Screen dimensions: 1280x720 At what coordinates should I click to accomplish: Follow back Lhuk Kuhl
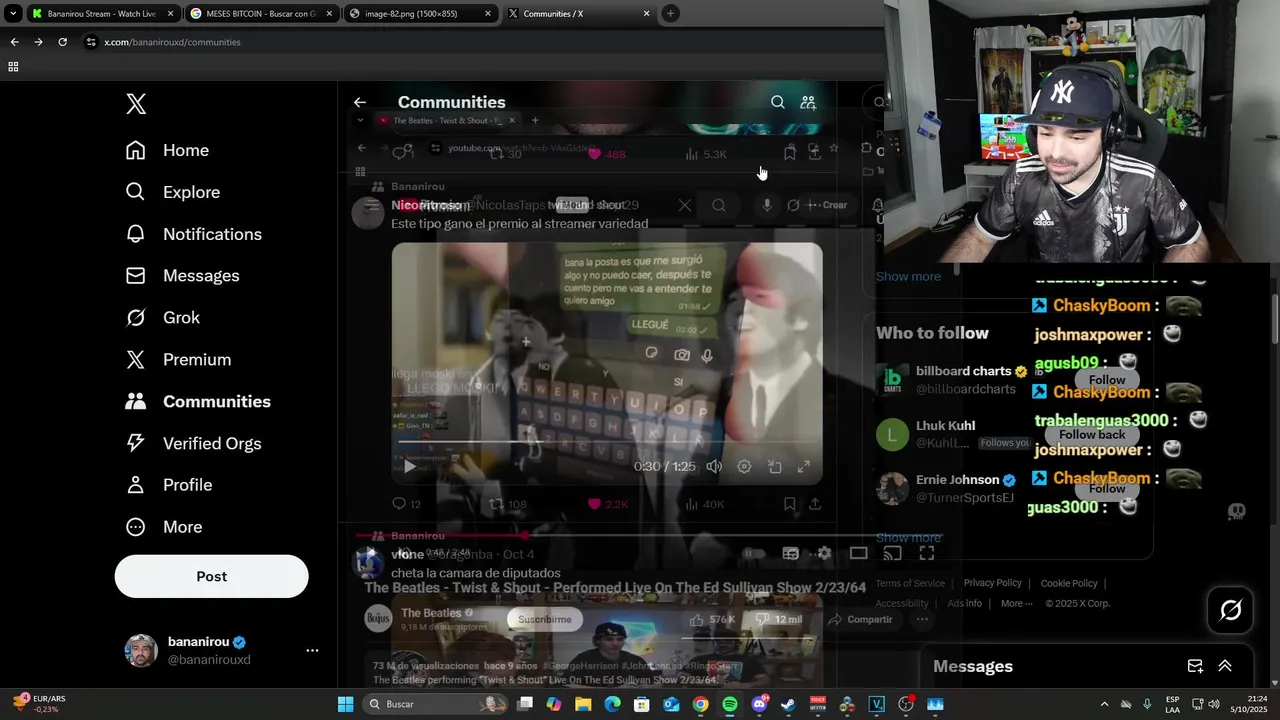[x=1092, y=434]
